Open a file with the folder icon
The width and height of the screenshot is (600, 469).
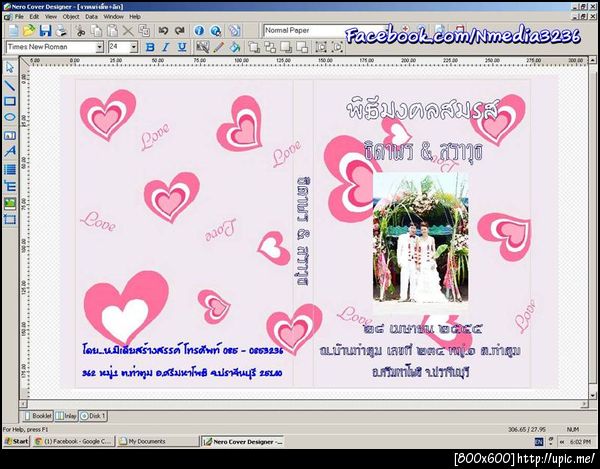[29, 31]
